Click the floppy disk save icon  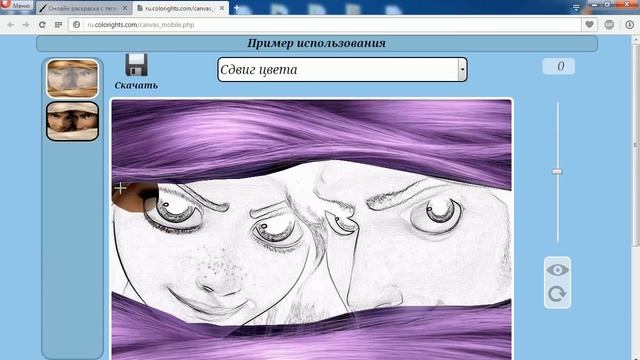pyautogui.click(x=136, y=64)
